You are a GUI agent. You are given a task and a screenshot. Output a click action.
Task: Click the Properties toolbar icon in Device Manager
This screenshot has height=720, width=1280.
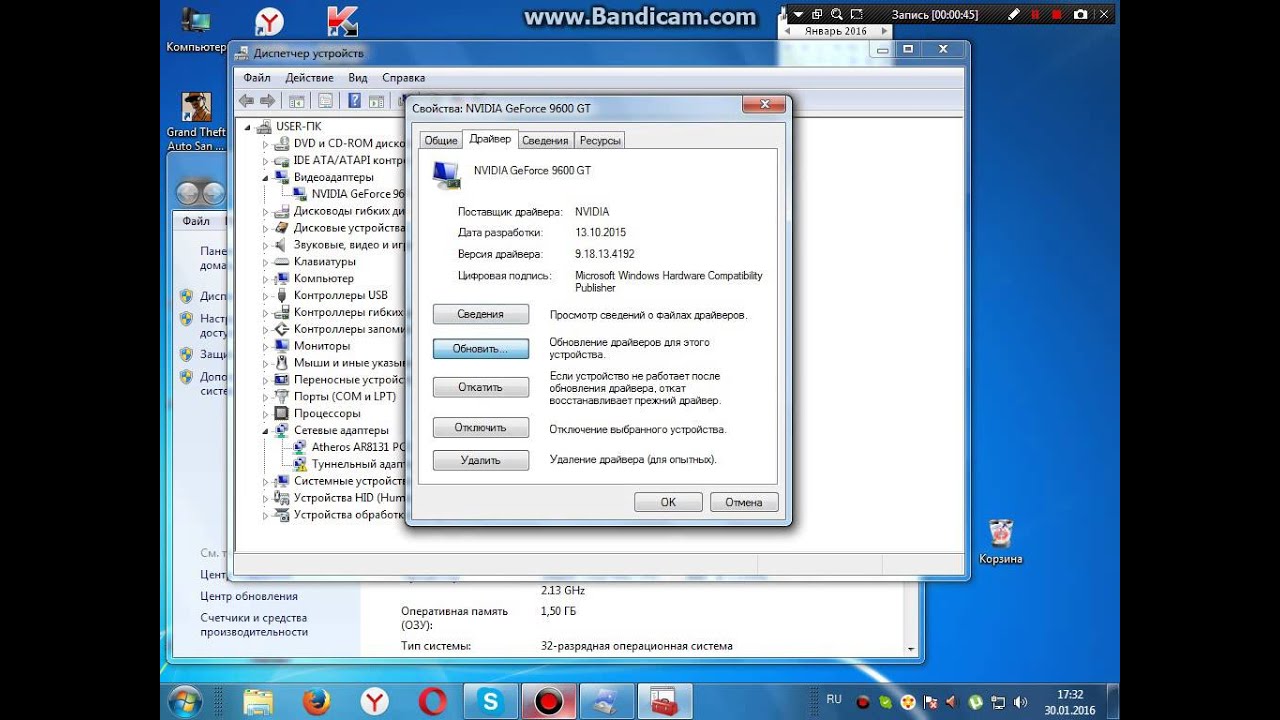click(x=325, y=100)
